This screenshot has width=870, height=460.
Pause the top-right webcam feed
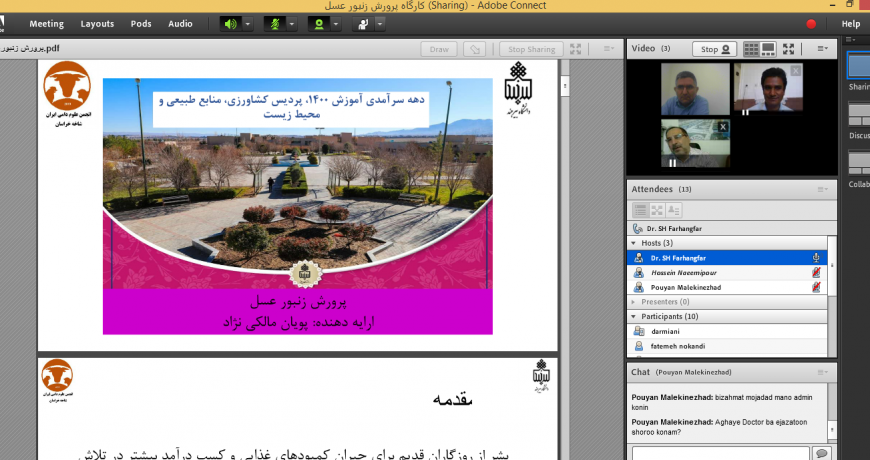(745, 113)
